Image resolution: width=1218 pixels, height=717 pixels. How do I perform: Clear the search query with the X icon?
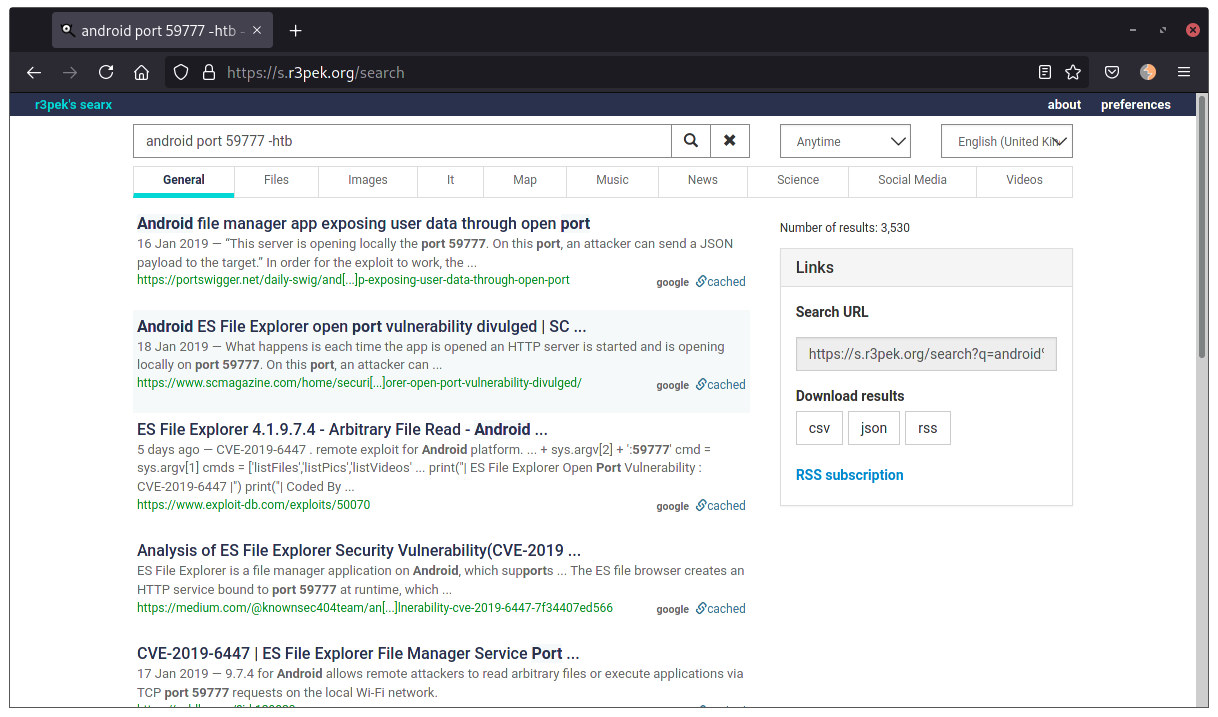coord(729,140)
